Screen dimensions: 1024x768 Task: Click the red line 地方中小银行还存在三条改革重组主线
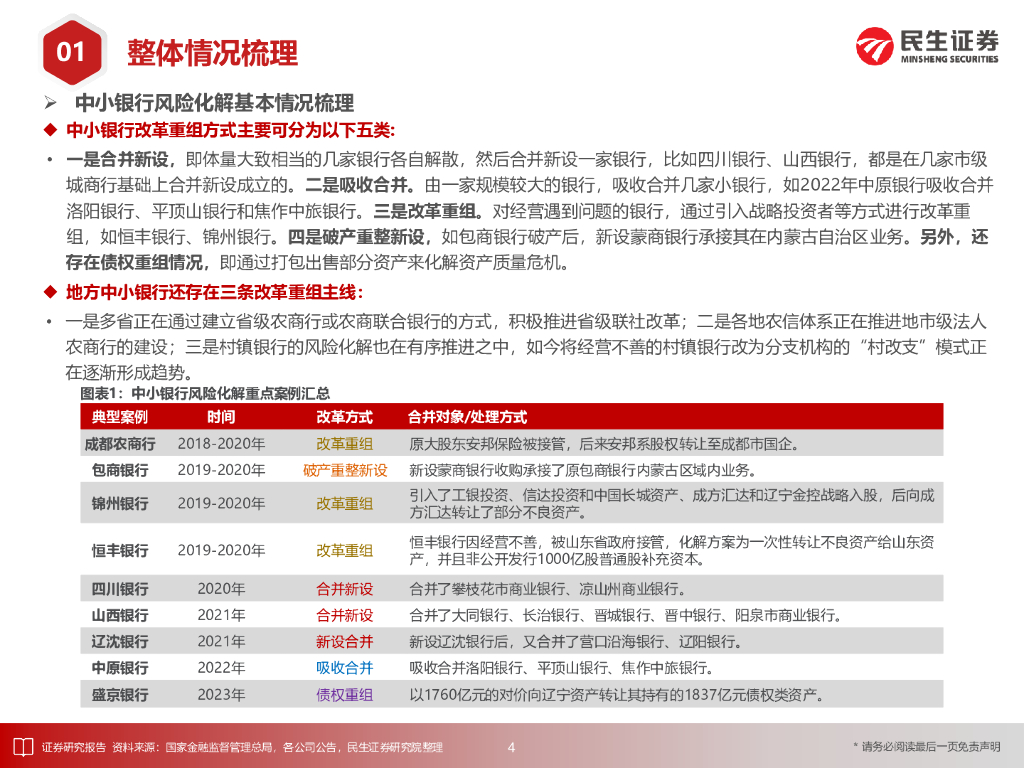(x=215, y=292)
